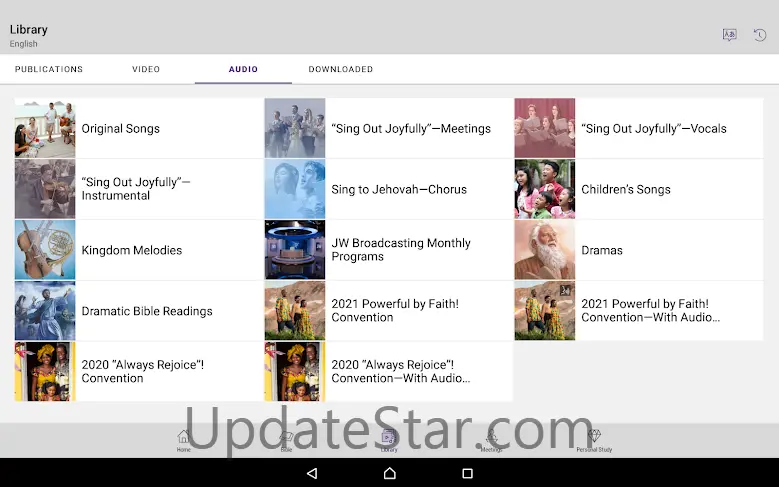The height and width of the screenshot is (487, 779).
Task: Select "Sing Out Joyfully"—Vocals title text
Action: (654, 129)
